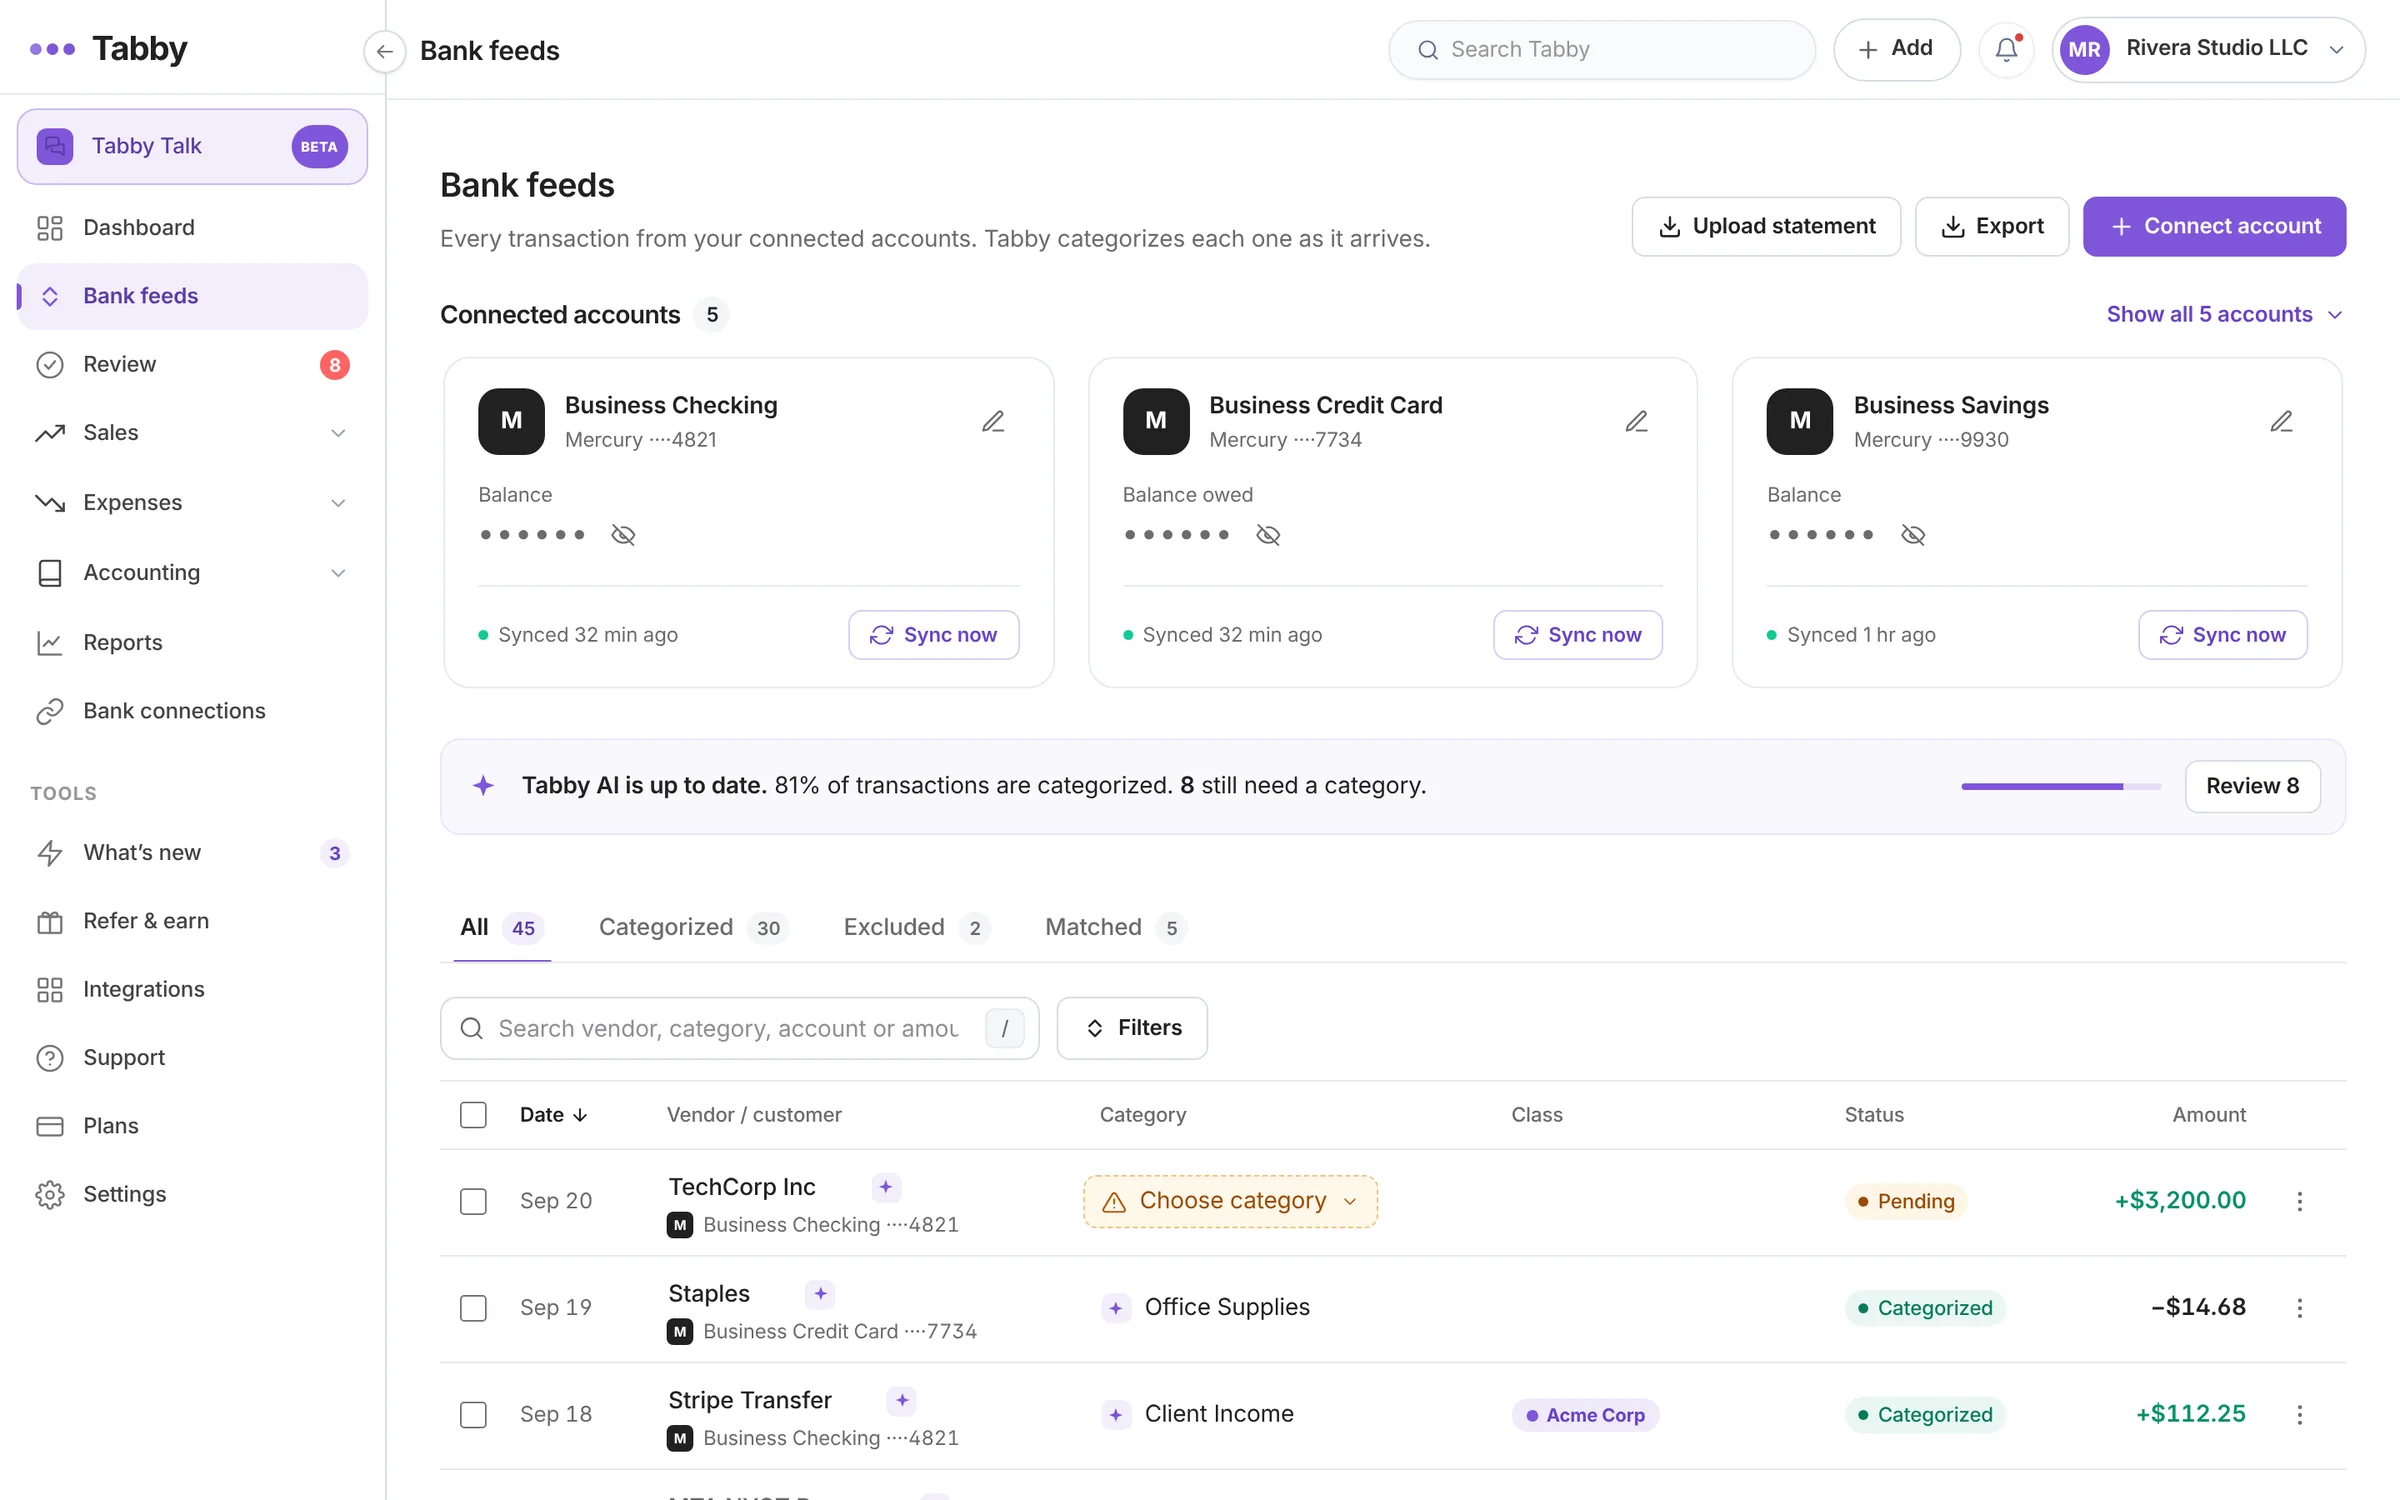Expand the Expenses sidebar section
Viewport: 2400px width, 1500px height.
(192, 503)
